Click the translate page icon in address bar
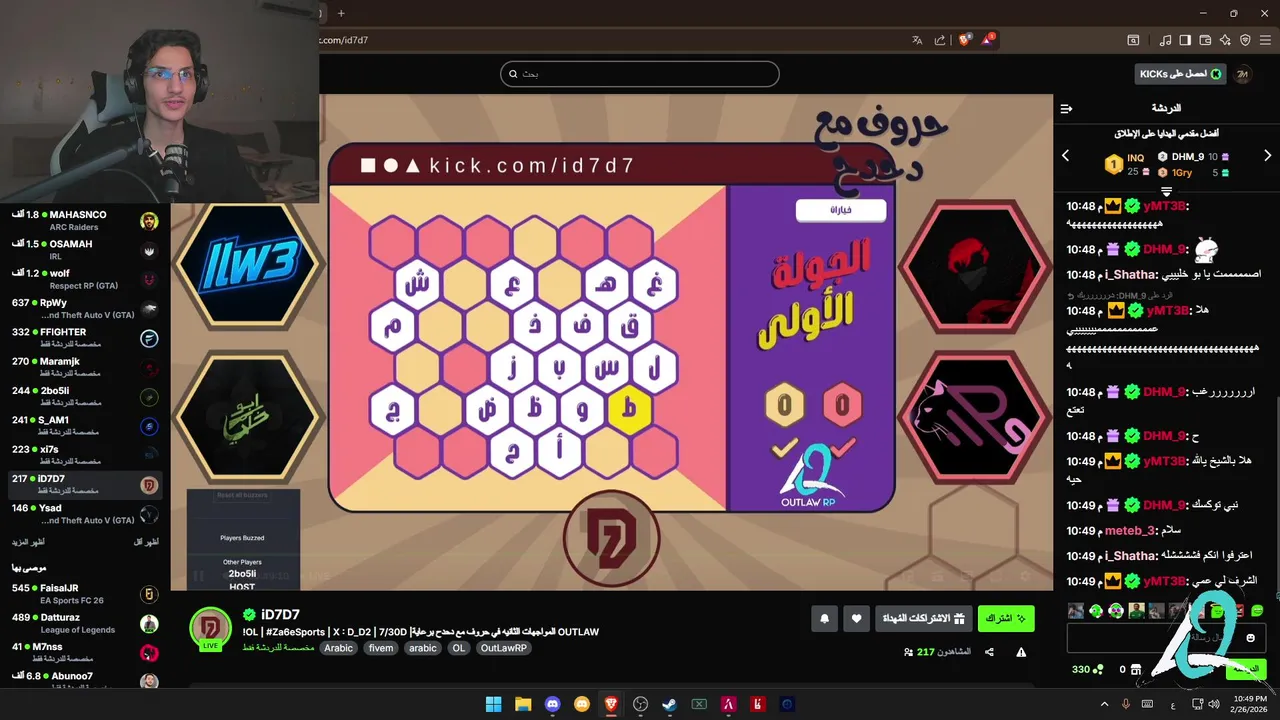Screen dimensions: 1280x720 pos(917,40)
